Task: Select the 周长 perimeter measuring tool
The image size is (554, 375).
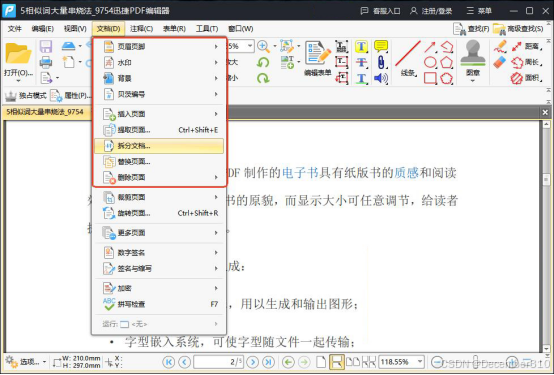Action: pos(526,63)
